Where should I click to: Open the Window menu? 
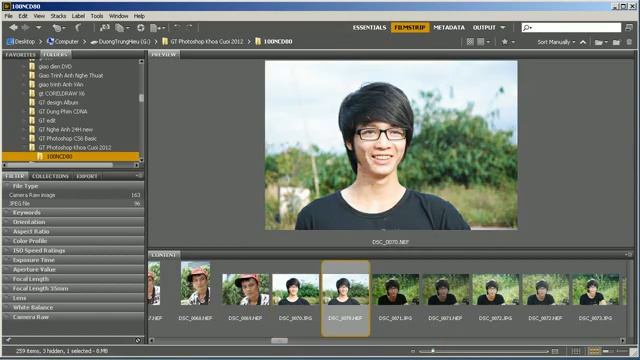(118, 16)
